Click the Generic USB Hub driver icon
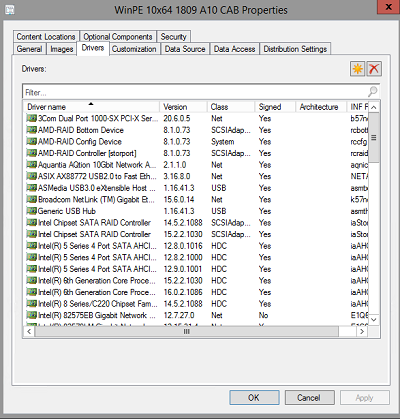 31,211
